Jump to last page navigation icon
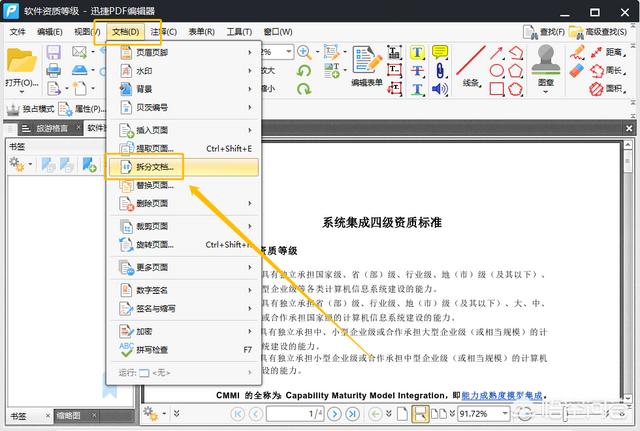 click(x=355, y=413)
